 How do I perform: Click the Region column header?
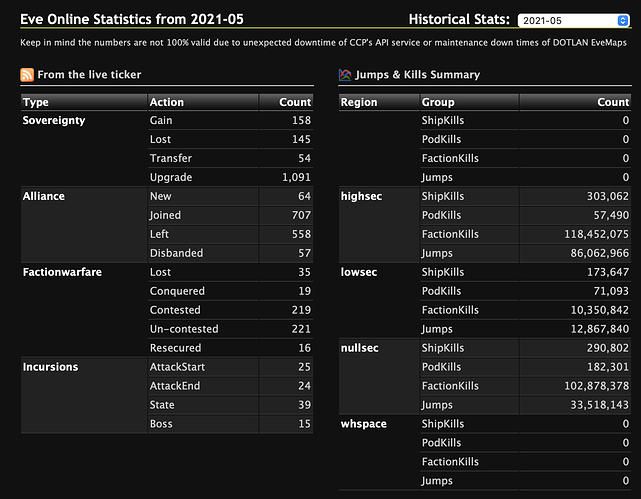coord(379,102)
